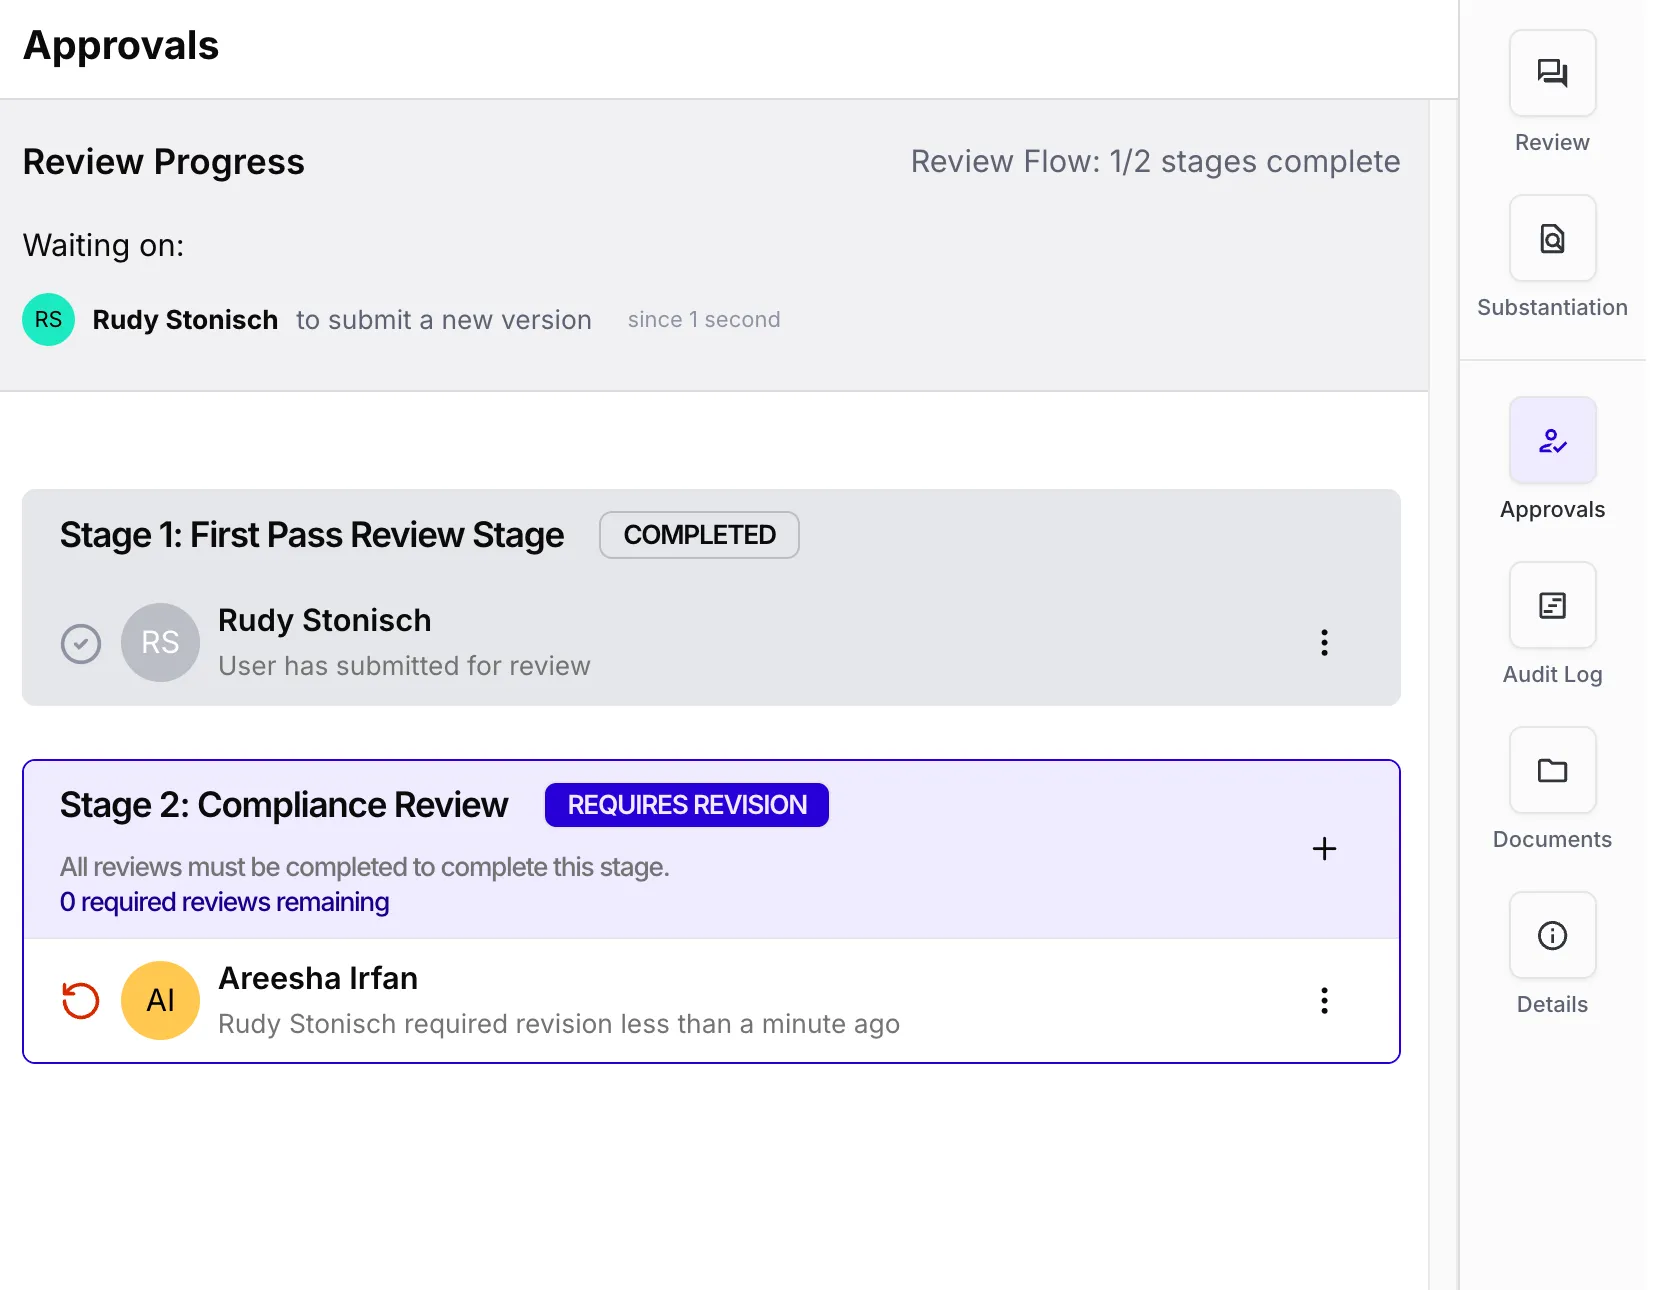The image size is (1664, 1290).
Task: Click the completed checkmark icon beside Rudy Stonisch
Action: click(81, 644)
